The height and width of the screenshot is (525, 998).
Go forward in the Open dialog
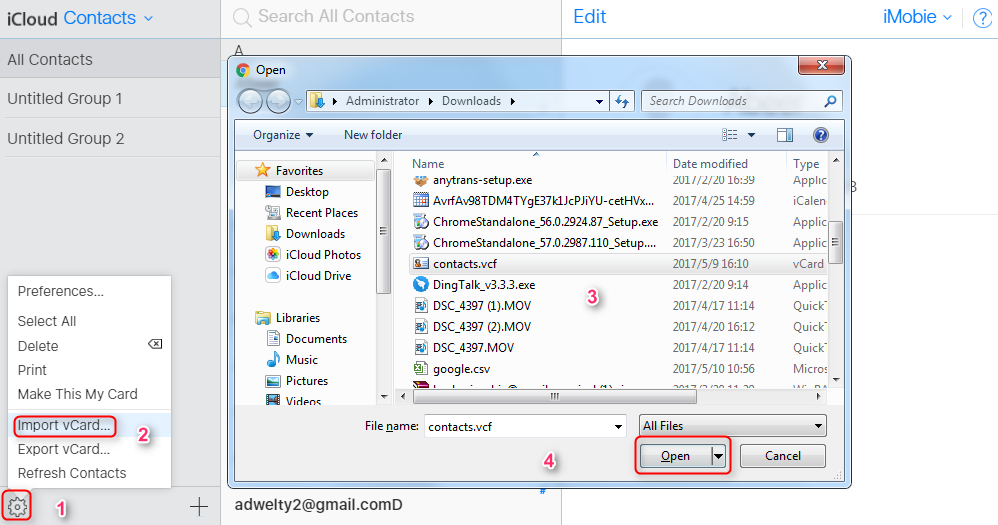278,101
